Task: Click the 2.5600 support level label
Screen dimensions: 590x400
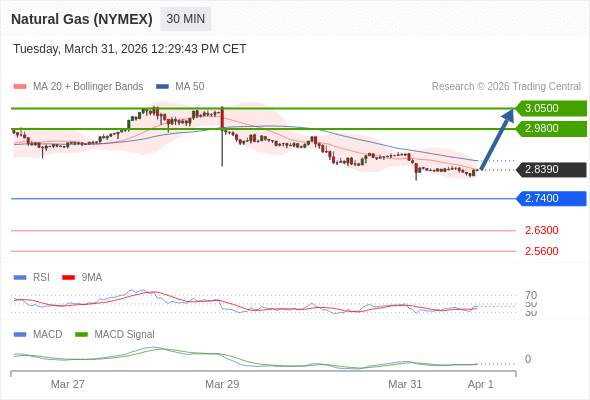Action: click(x=541, y=251)
